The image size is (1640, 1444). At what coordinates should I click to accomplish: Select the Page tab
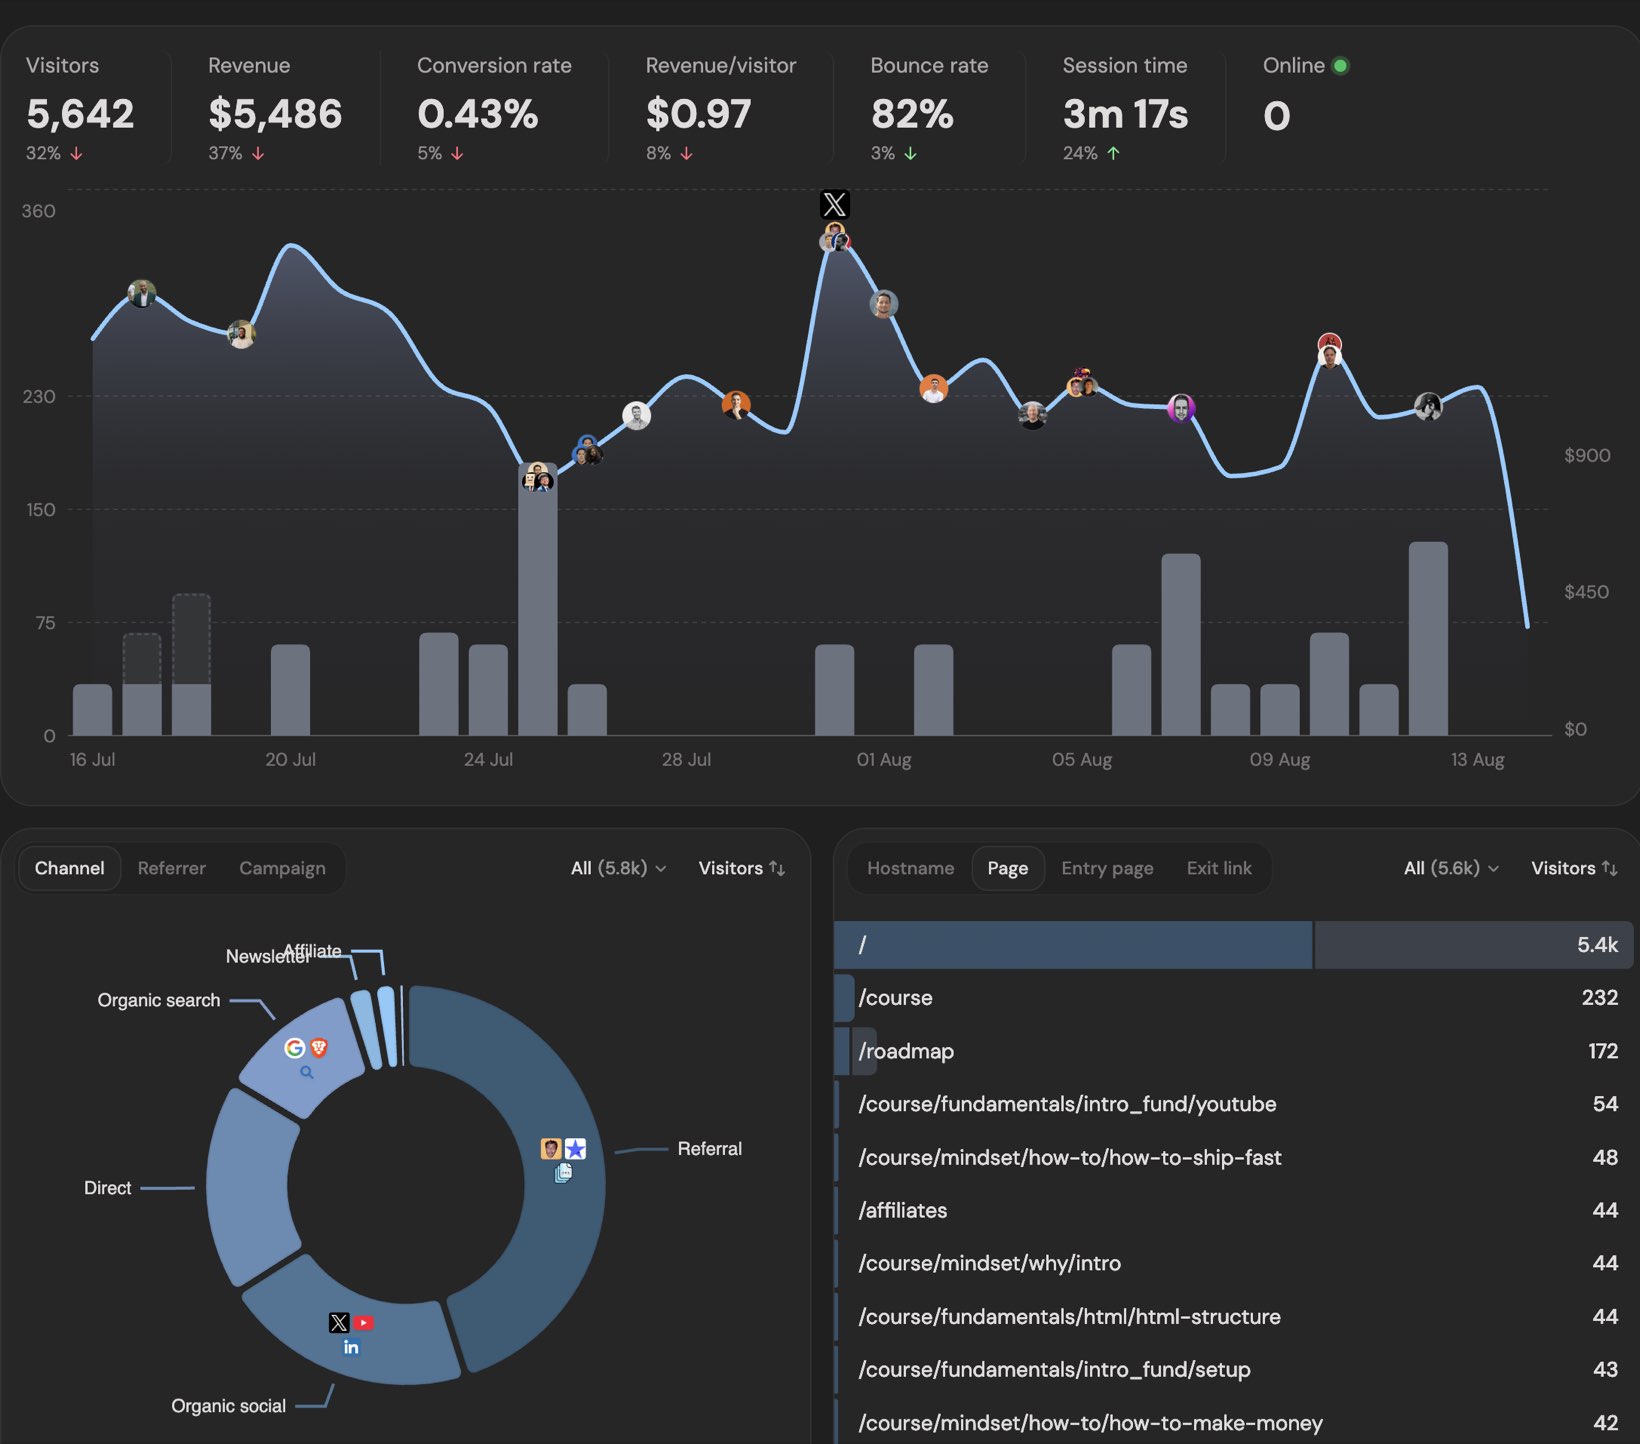click(x=1007, y=868)
